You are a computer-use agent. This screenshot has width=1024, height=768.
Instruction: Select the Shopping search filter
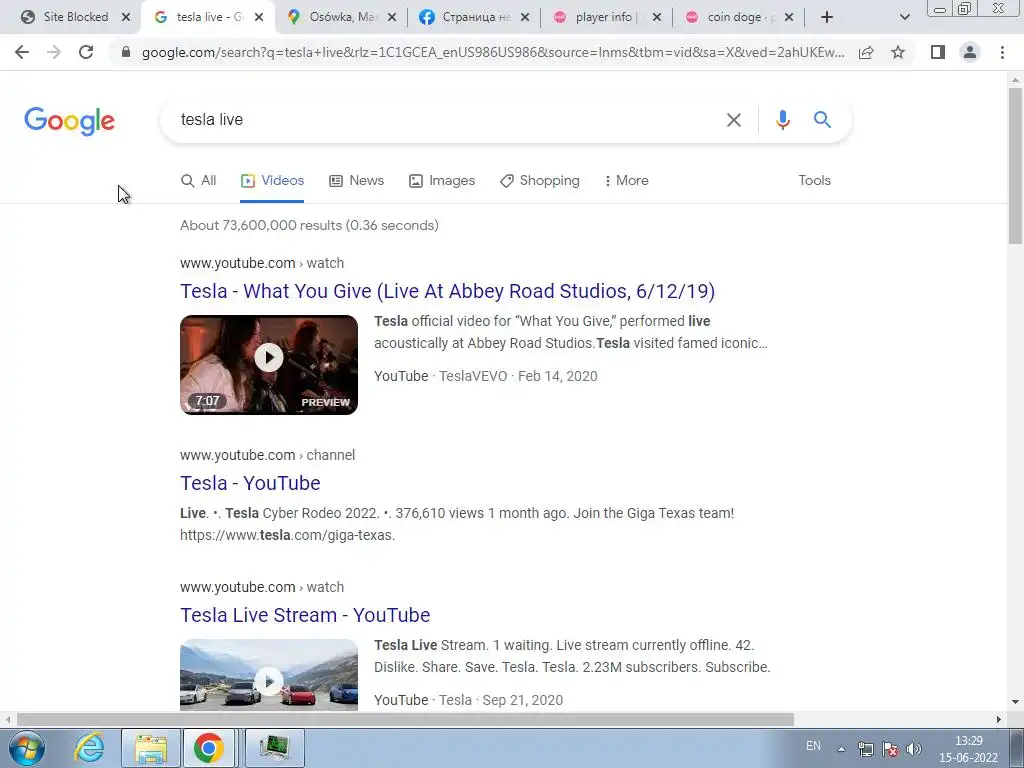(539, 181)
